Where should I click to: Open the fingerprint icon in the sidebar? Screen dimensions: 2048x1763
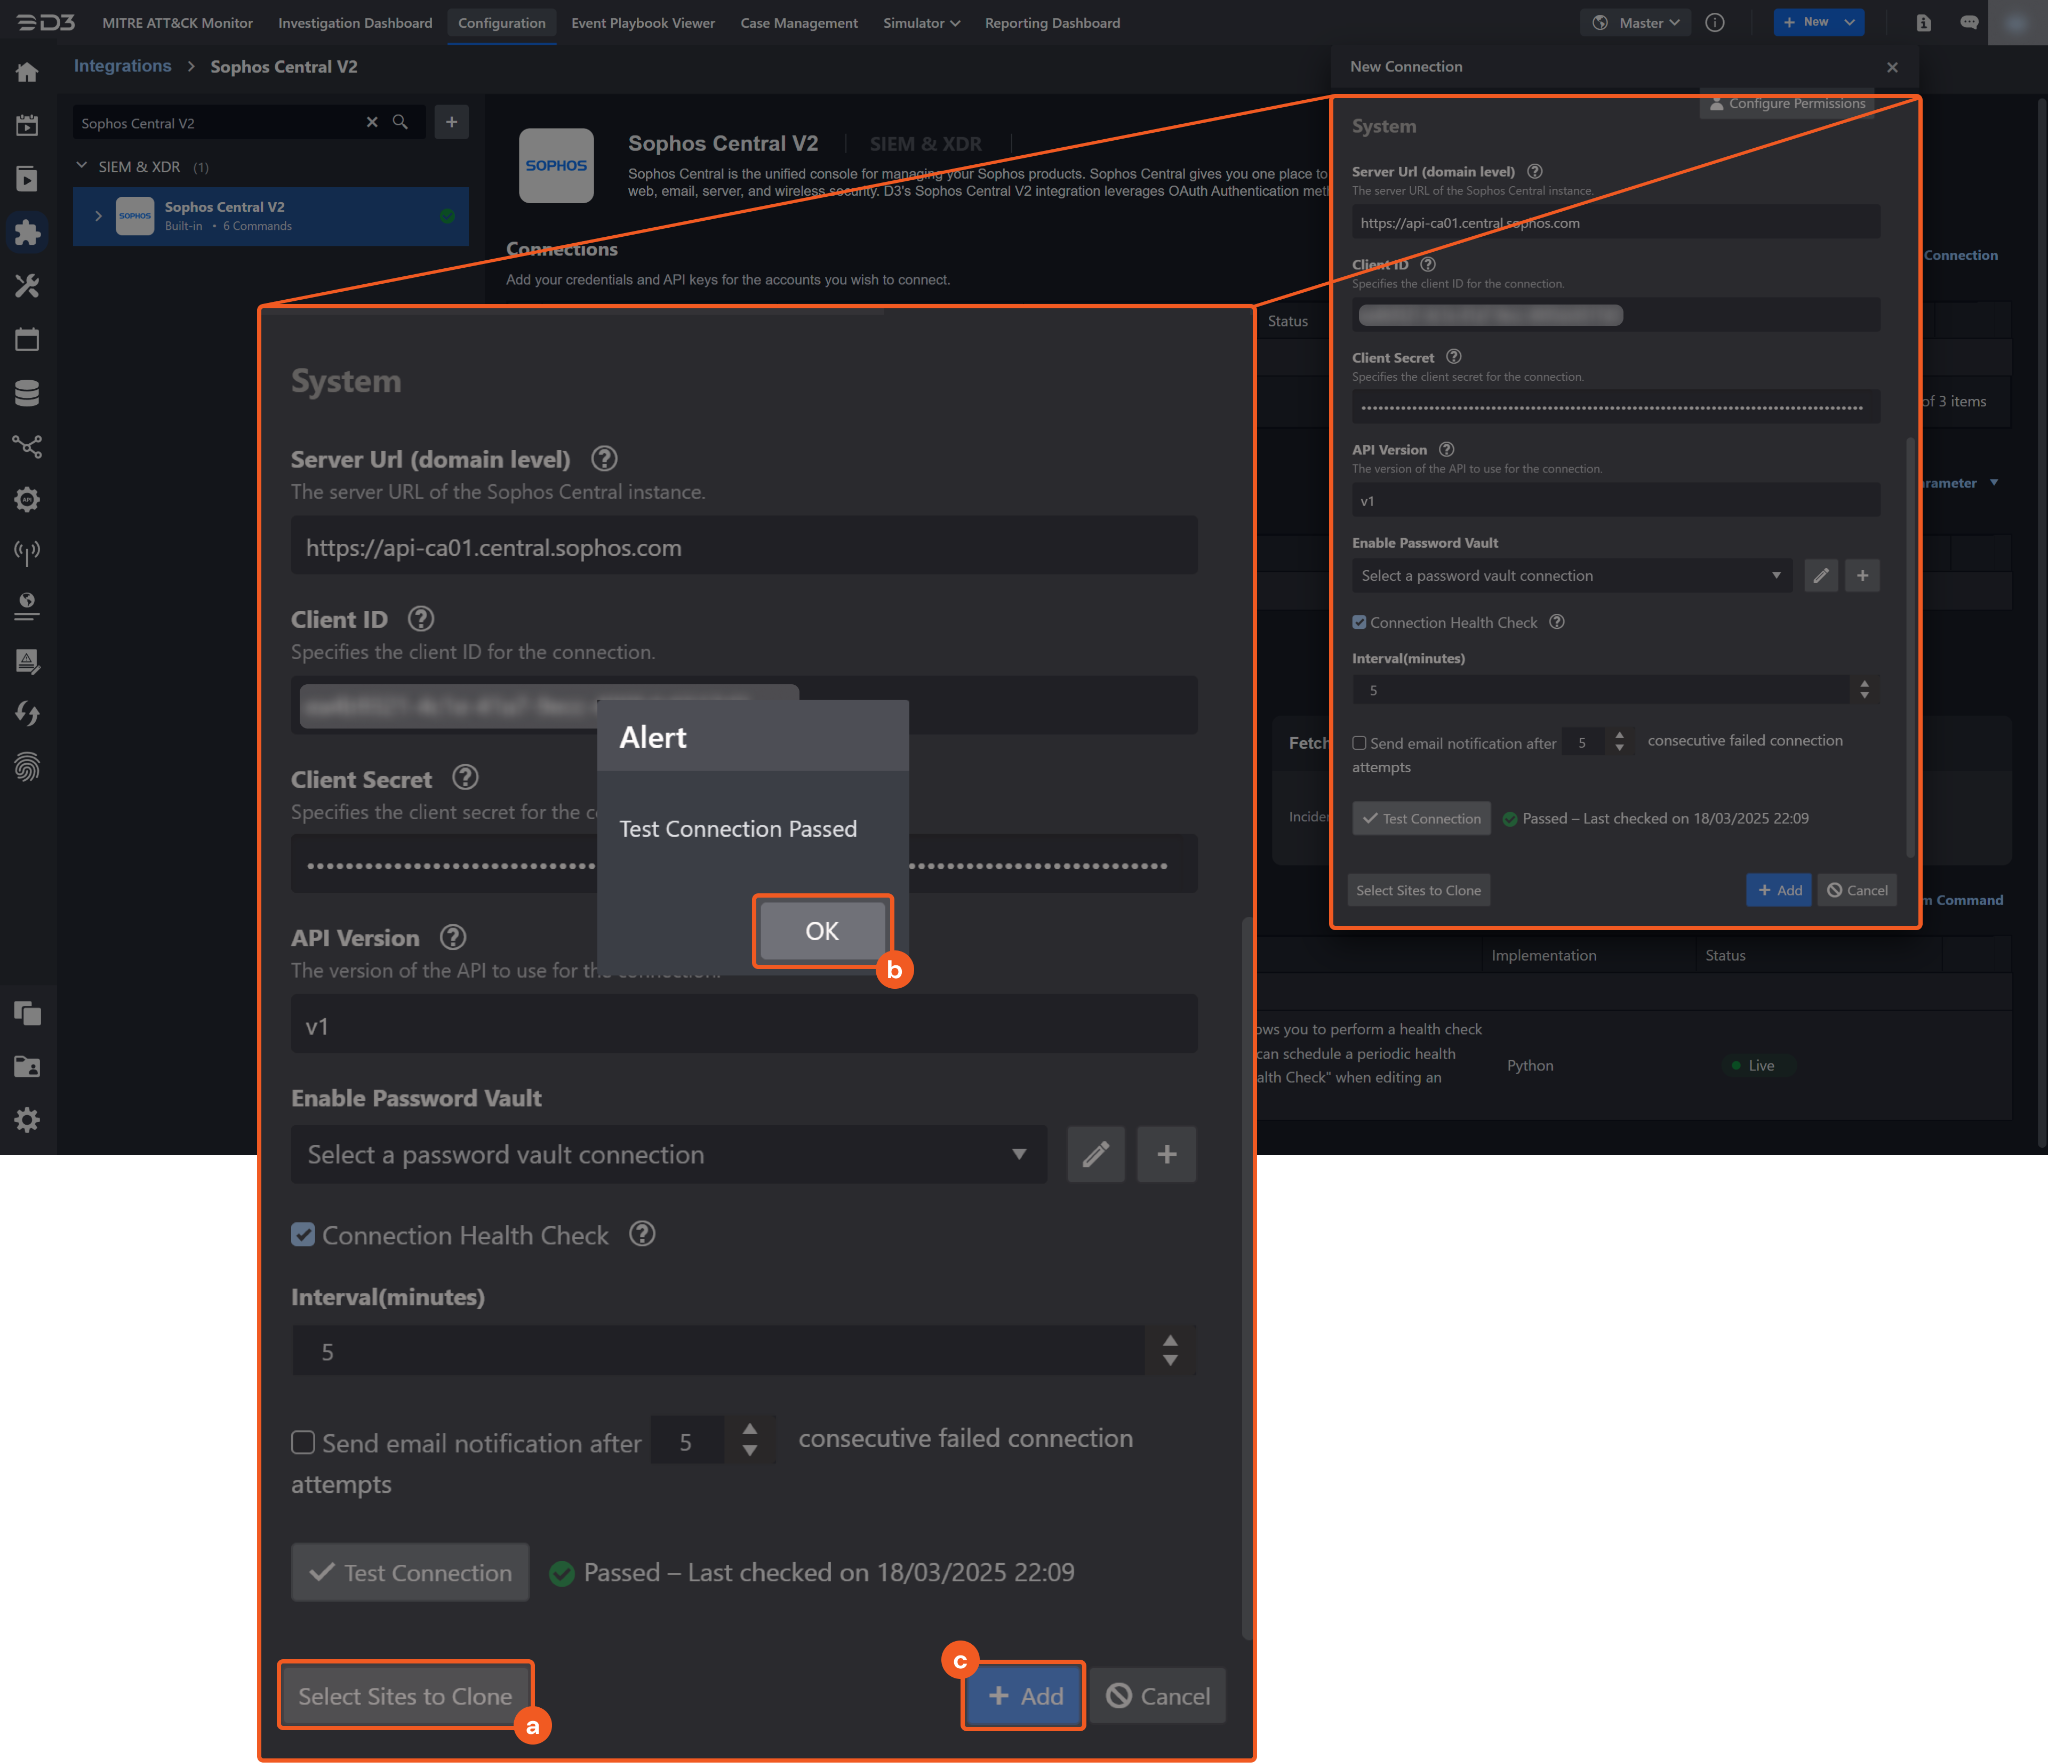click(27, 767)
